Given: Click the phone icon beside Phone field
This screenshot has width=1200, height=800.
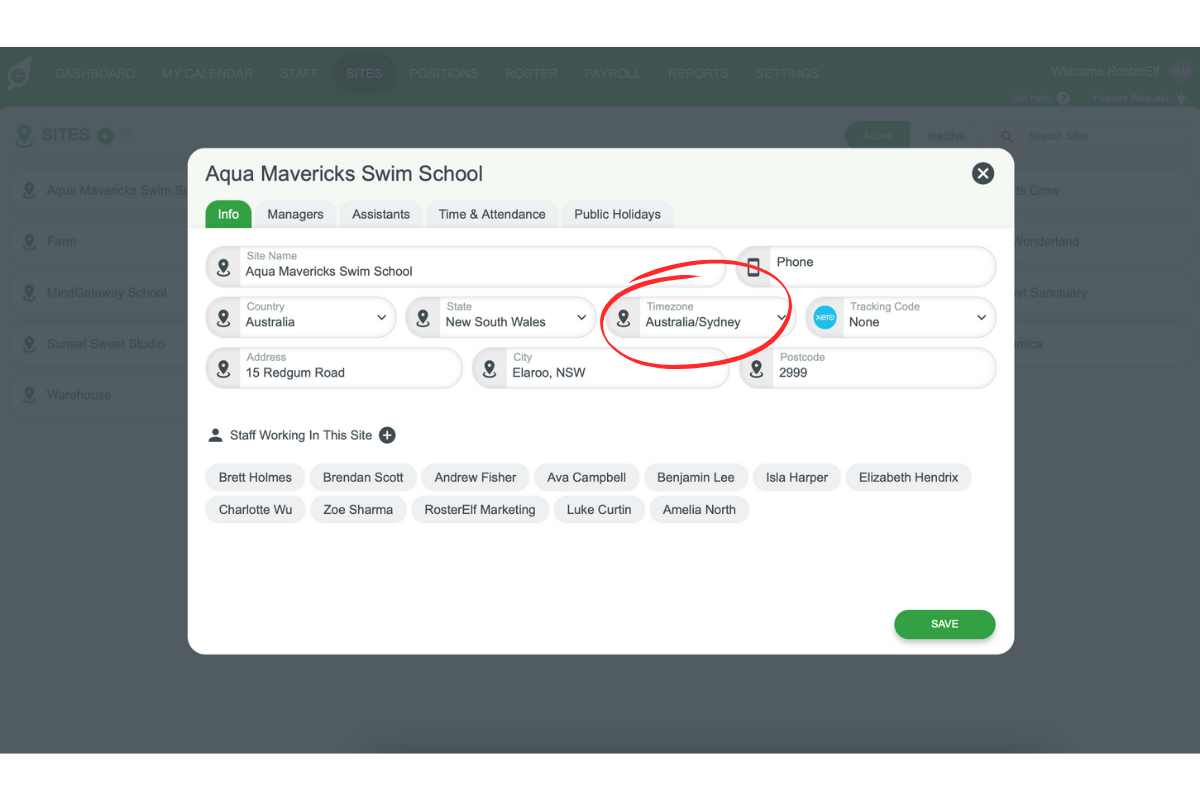Looking at the screenshot, I should [756, 267].
